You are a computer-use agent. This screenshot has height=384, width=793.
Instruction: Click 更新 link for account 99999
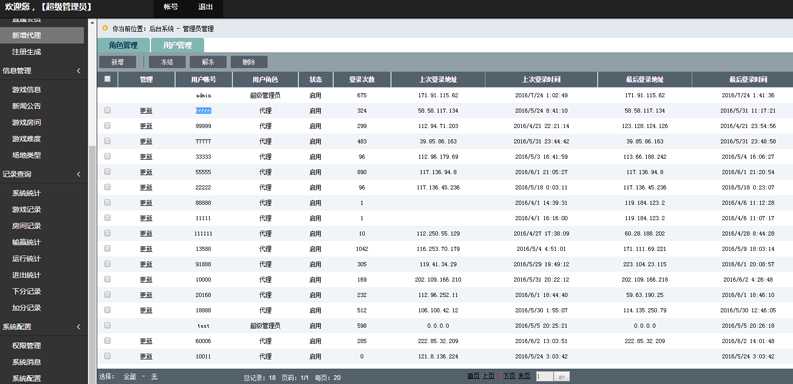146,125
